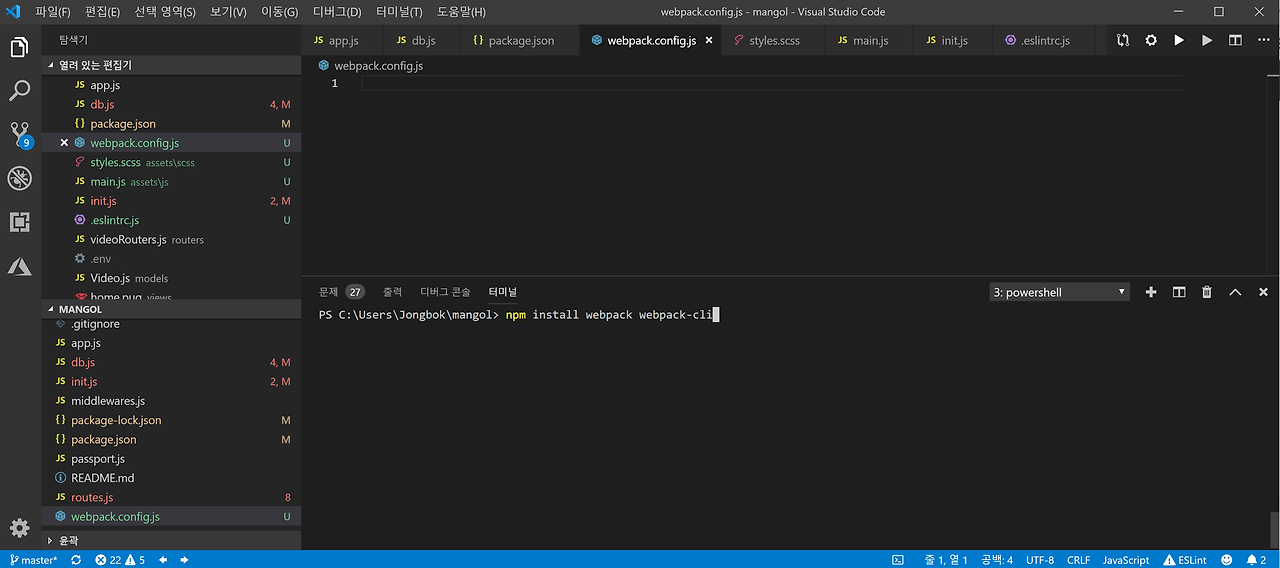Close the terminal panel with the X icon
The height and width of the screenshot is (568, 1280).
[x=1263, y=292]
